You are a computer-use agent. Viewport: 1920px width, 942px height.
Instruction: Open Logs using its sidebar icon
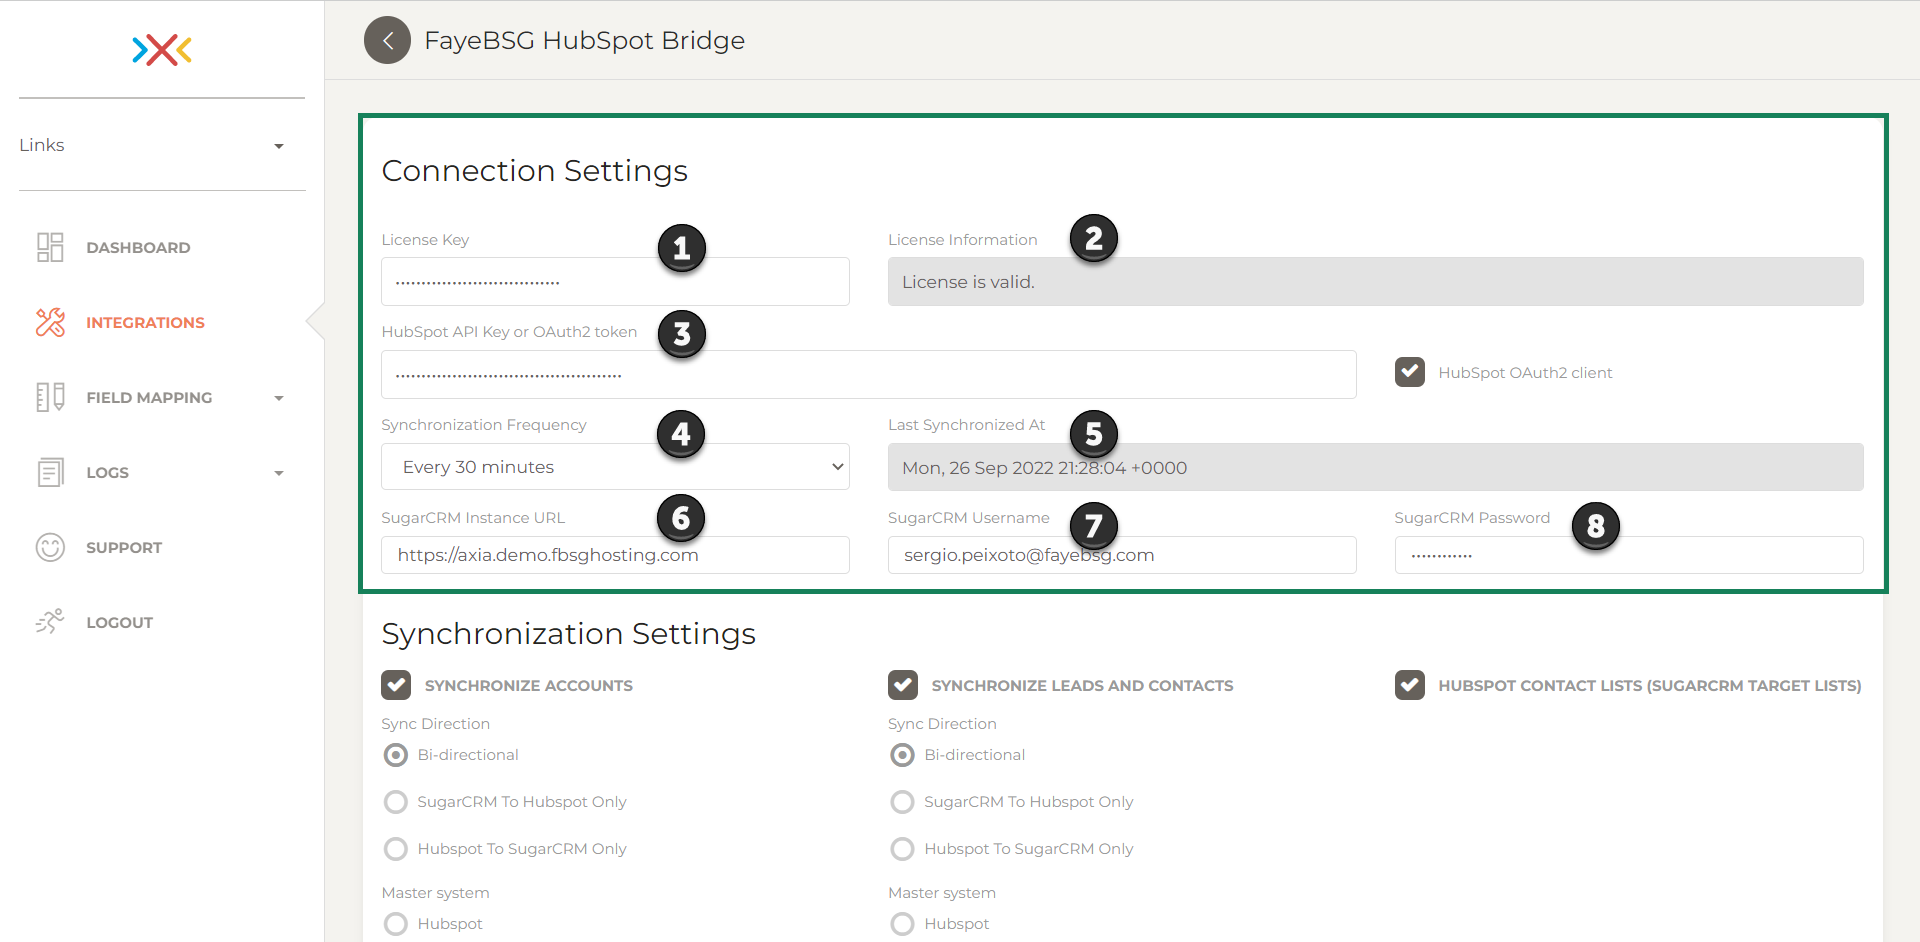[x=50, y=472]
